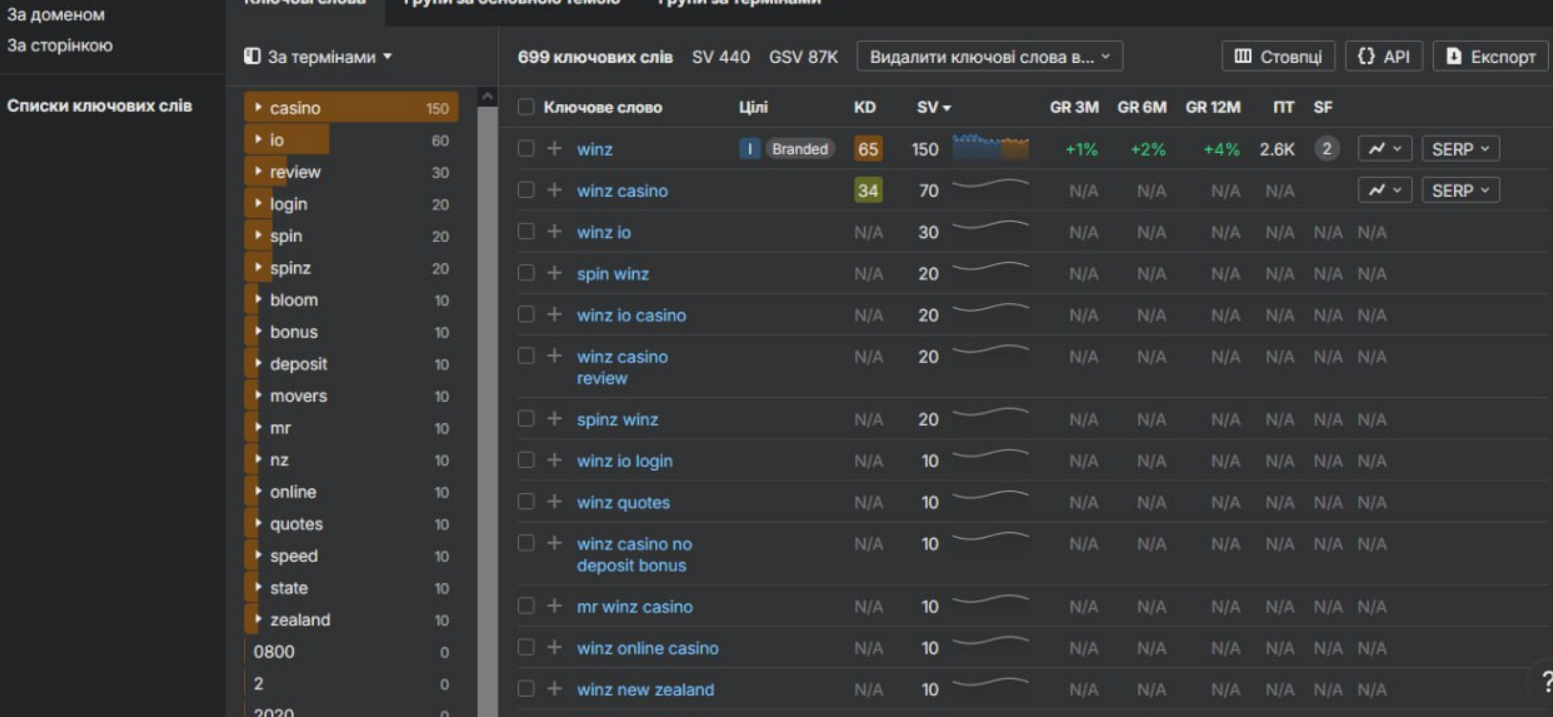Sort by GR 12M column header
Viewport: 1553px width, 717px height.
(1213, 107)
